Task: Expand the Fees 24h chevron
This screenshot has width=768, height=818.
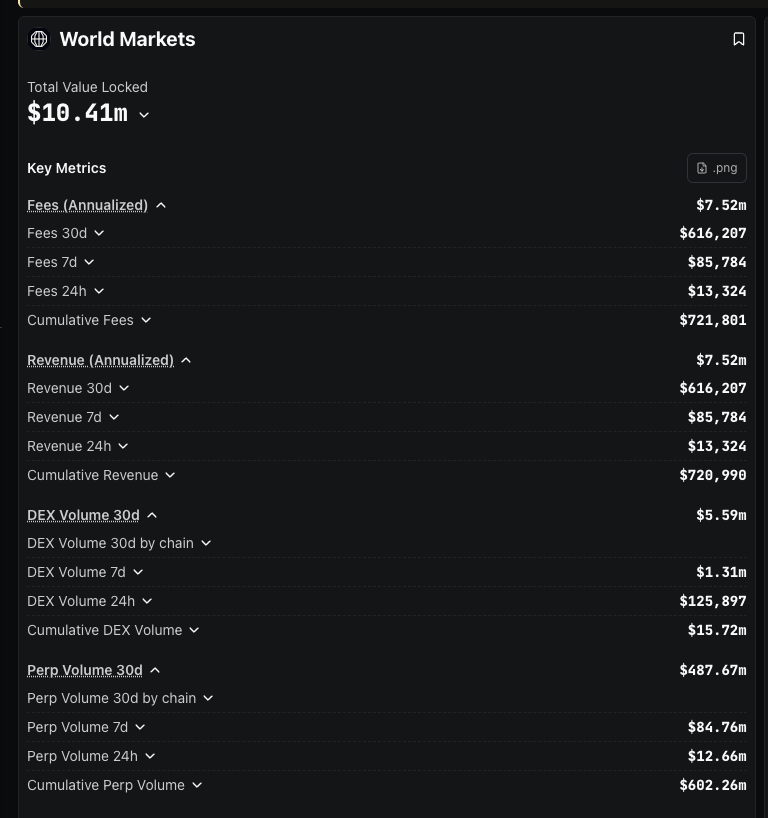Action: [99, 291]
